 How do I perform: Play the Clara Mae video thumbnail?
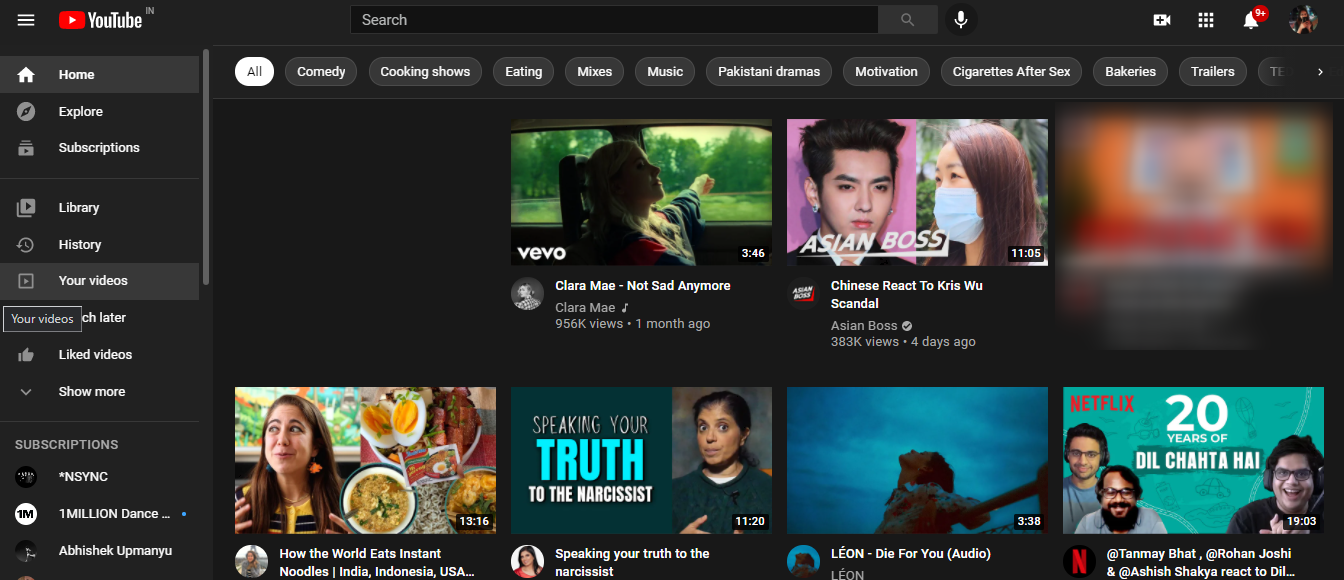[641, 192]
